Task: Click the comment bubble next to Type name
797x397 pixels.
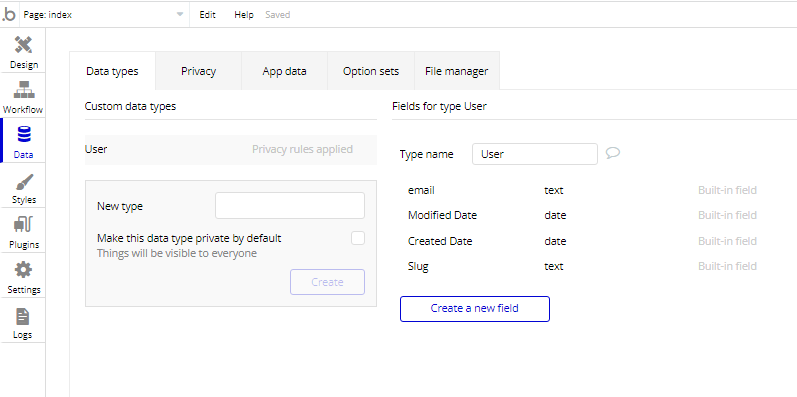Action: (x=613, y=153)
